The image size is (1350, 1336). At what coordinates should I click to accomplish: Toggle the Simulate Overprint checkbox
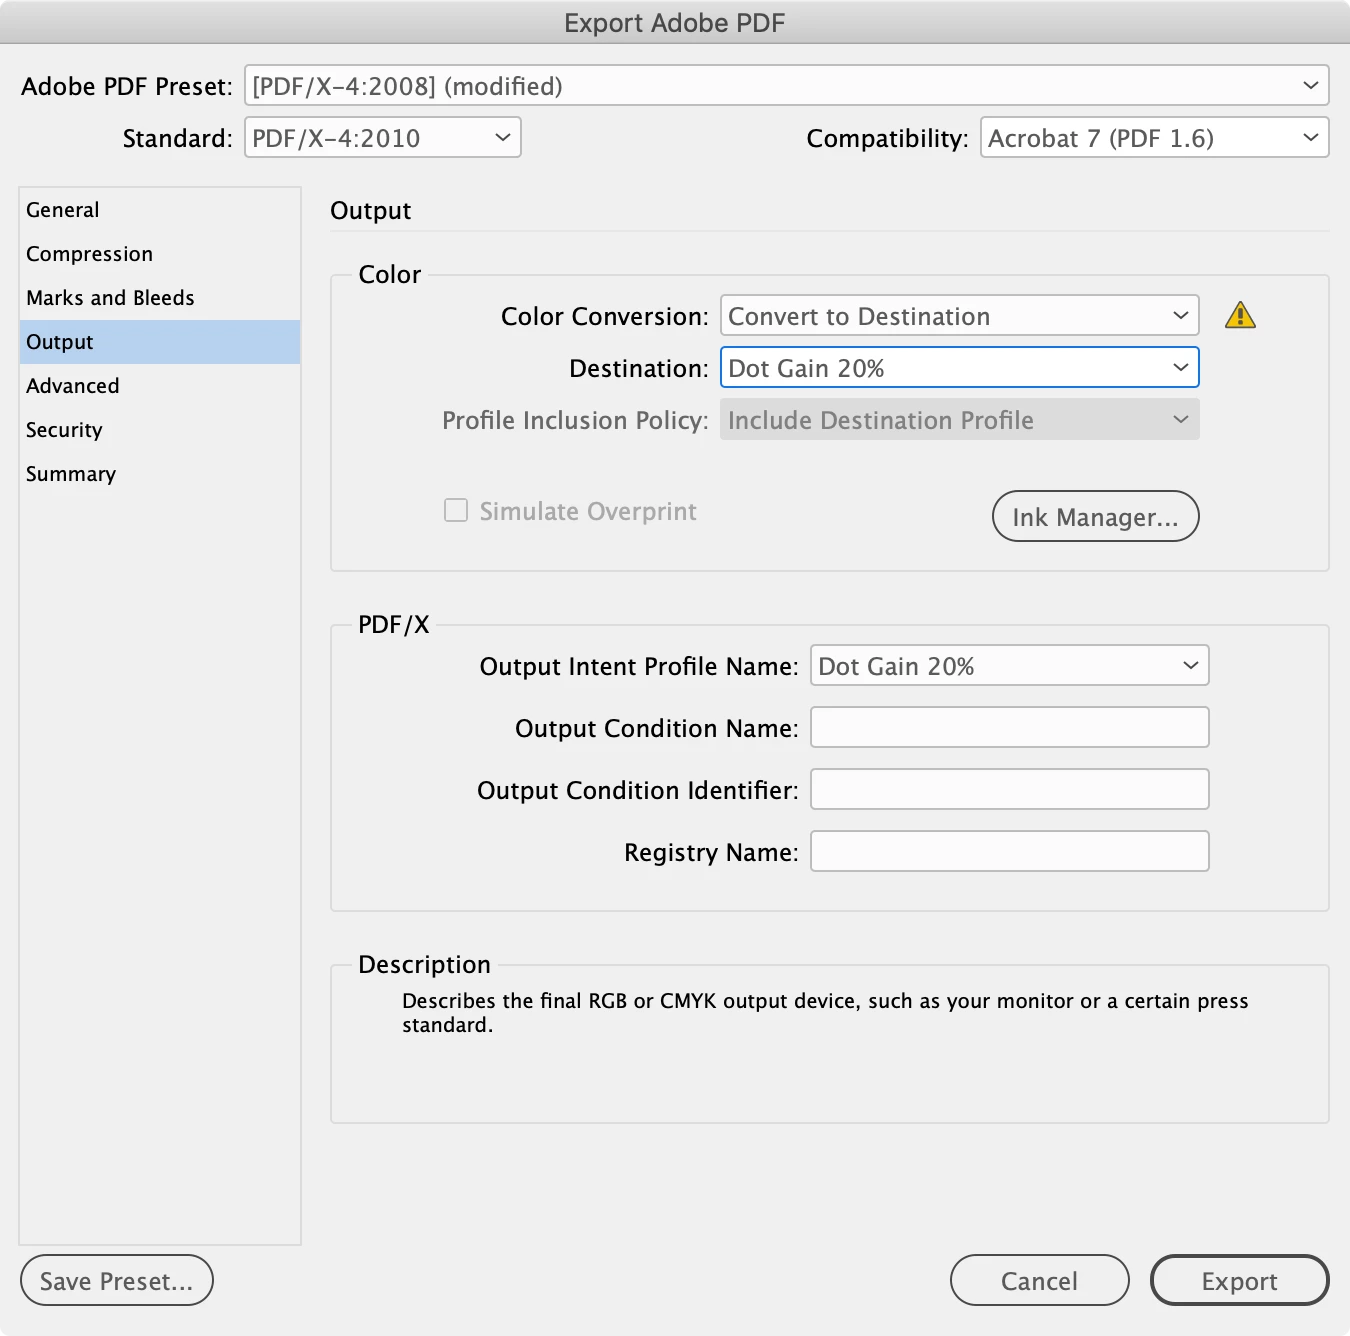click(x=456, y=511)
